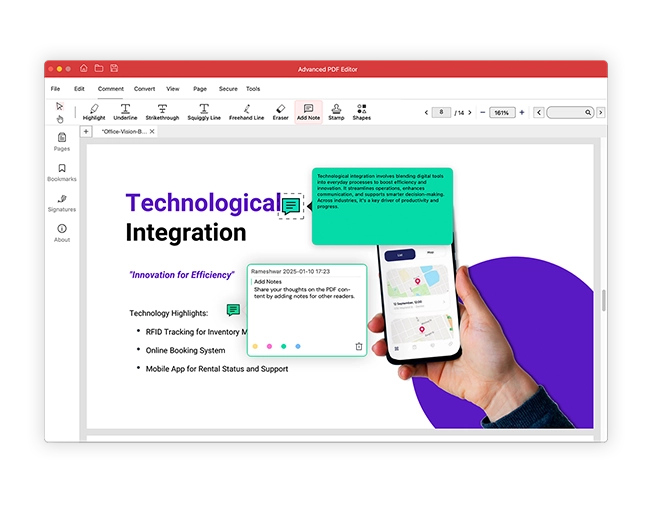Open the File menu
This screenshot has width=652, height=506.
[55, 89]
